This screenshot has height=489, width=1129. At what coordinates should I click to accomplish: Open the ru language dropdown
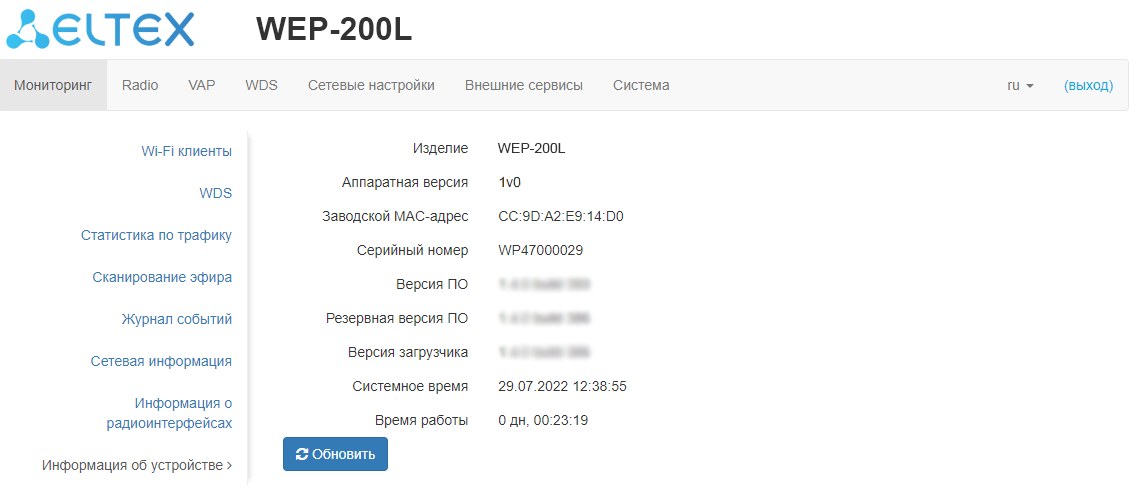point(1020,86)
